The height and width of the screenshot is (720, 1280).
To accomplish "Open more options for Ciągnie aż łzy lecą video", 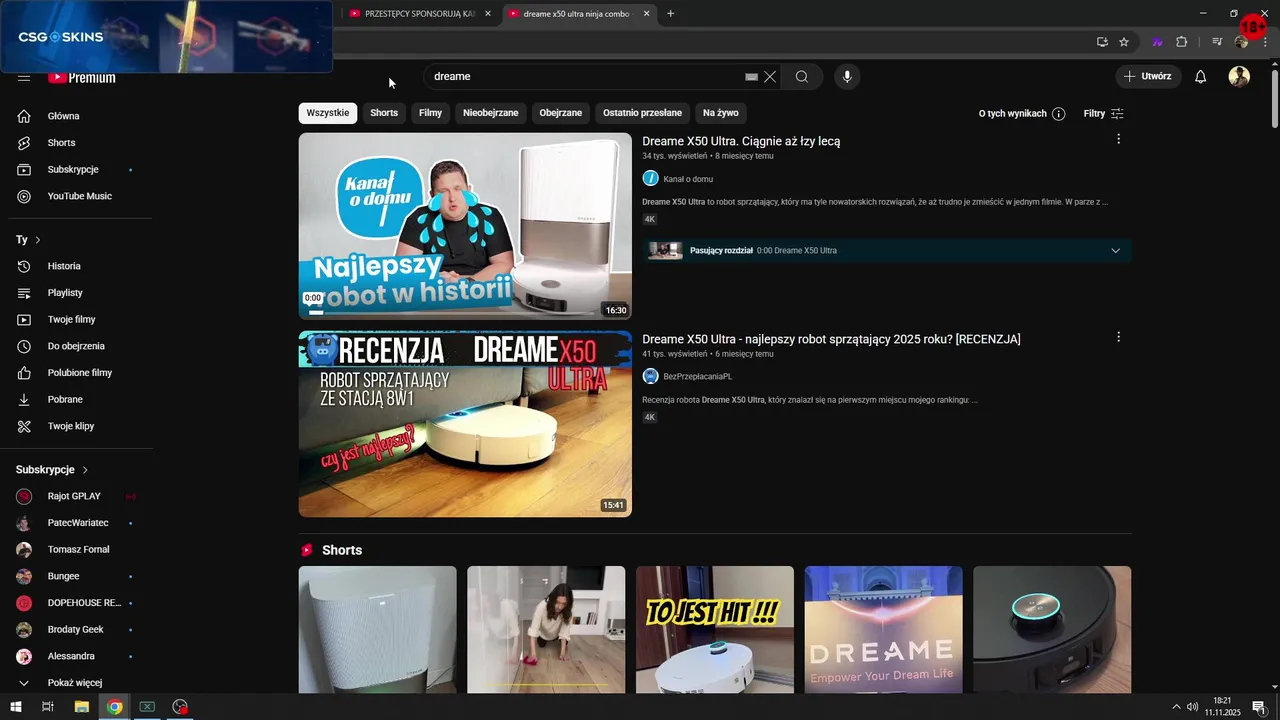I will pos(1118,139).
